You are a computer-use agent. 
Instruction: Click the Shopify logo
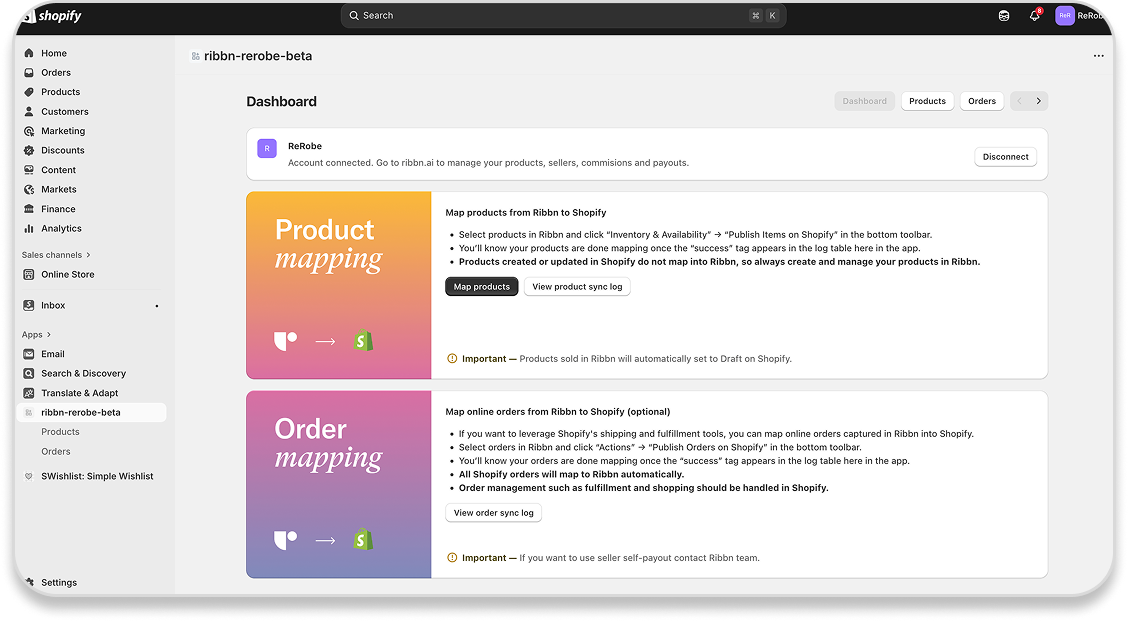pyautogui.click(x=52, y=16)
